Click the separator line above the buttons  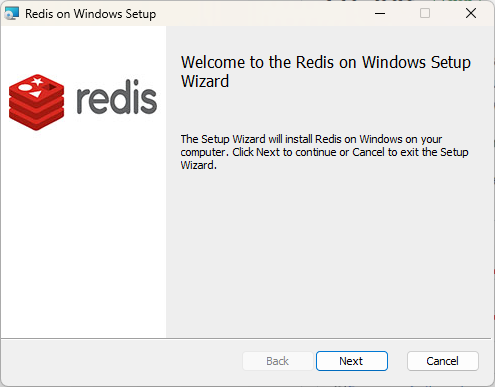click(246, 339)
